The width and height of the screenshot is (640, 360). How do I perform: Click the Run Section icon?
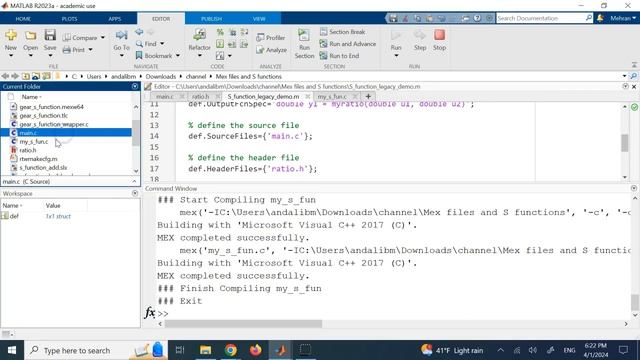point(304,35)
